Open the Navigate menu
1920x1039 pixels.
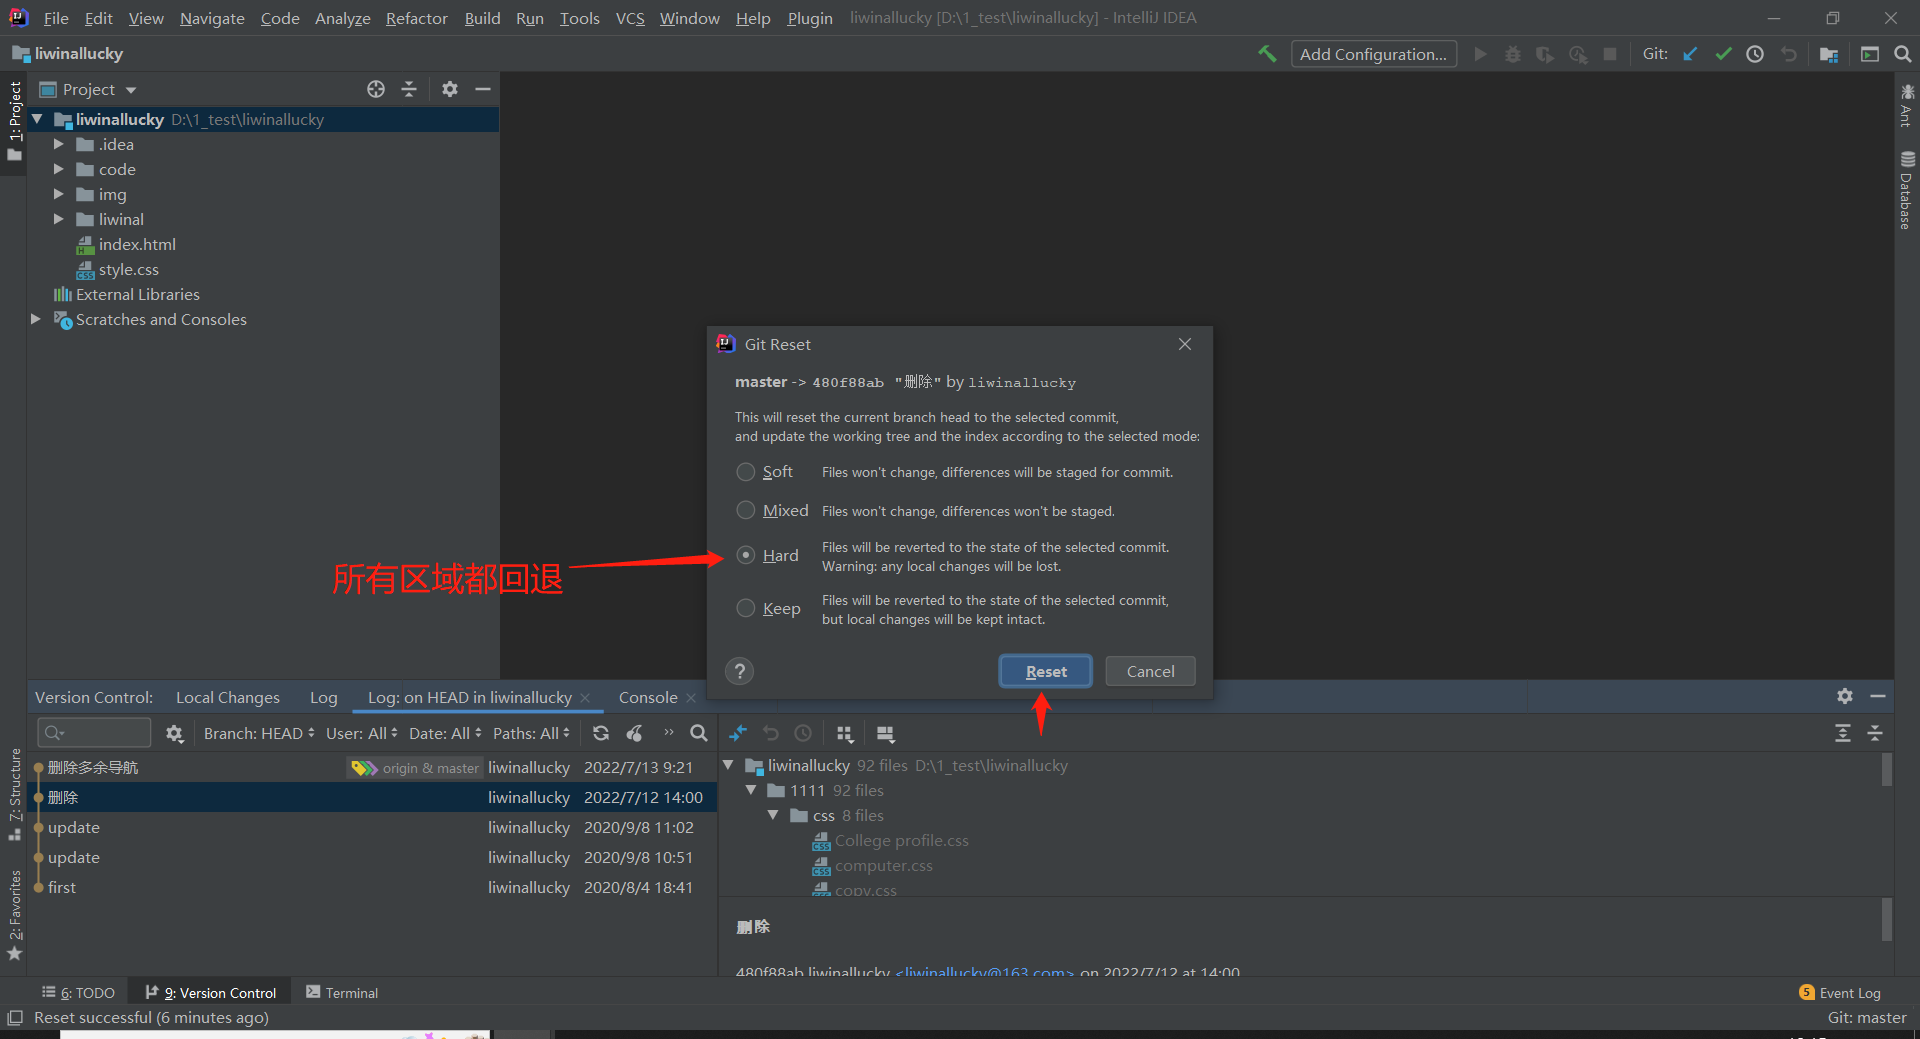tap(212, 18)
